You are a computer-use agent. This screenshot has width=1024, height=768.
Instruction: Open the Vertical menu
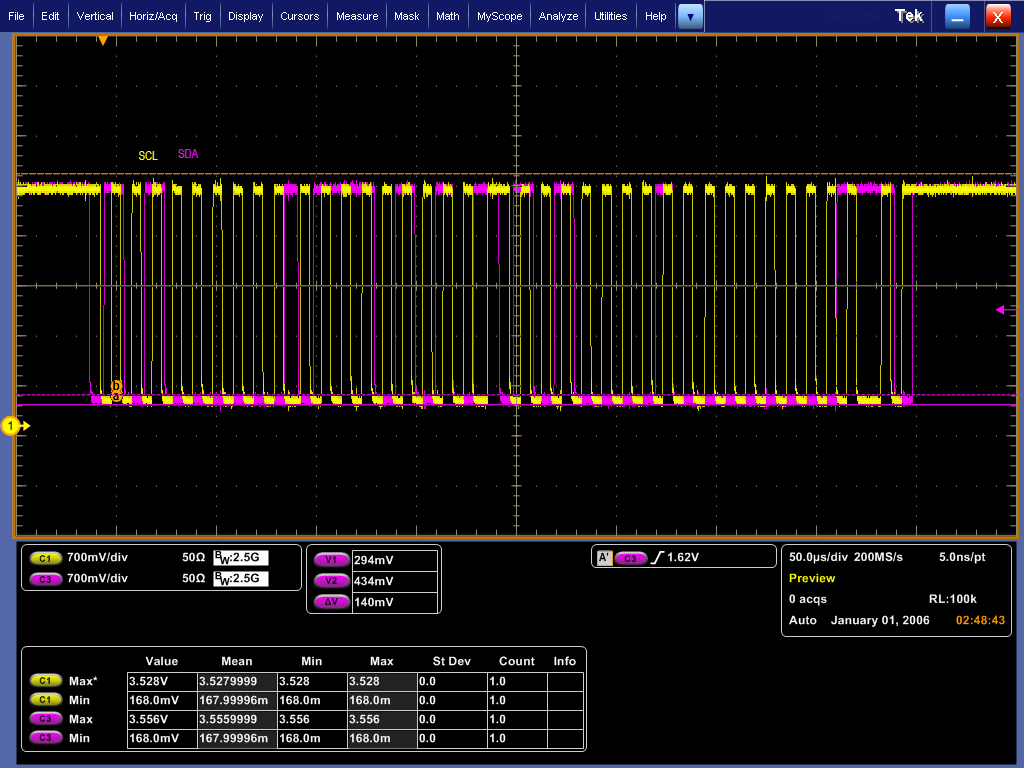[95, 16]
